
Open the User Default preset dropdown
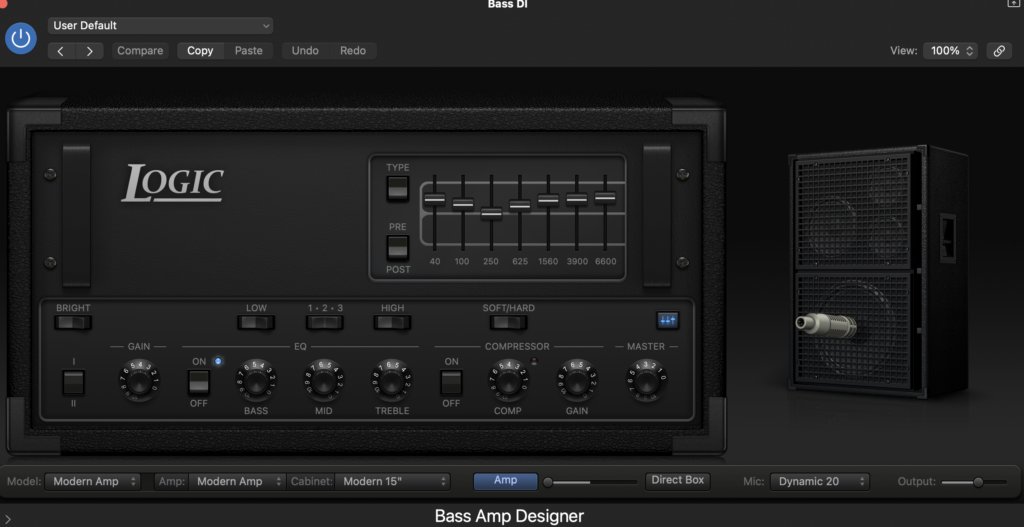tap(160, 25)
